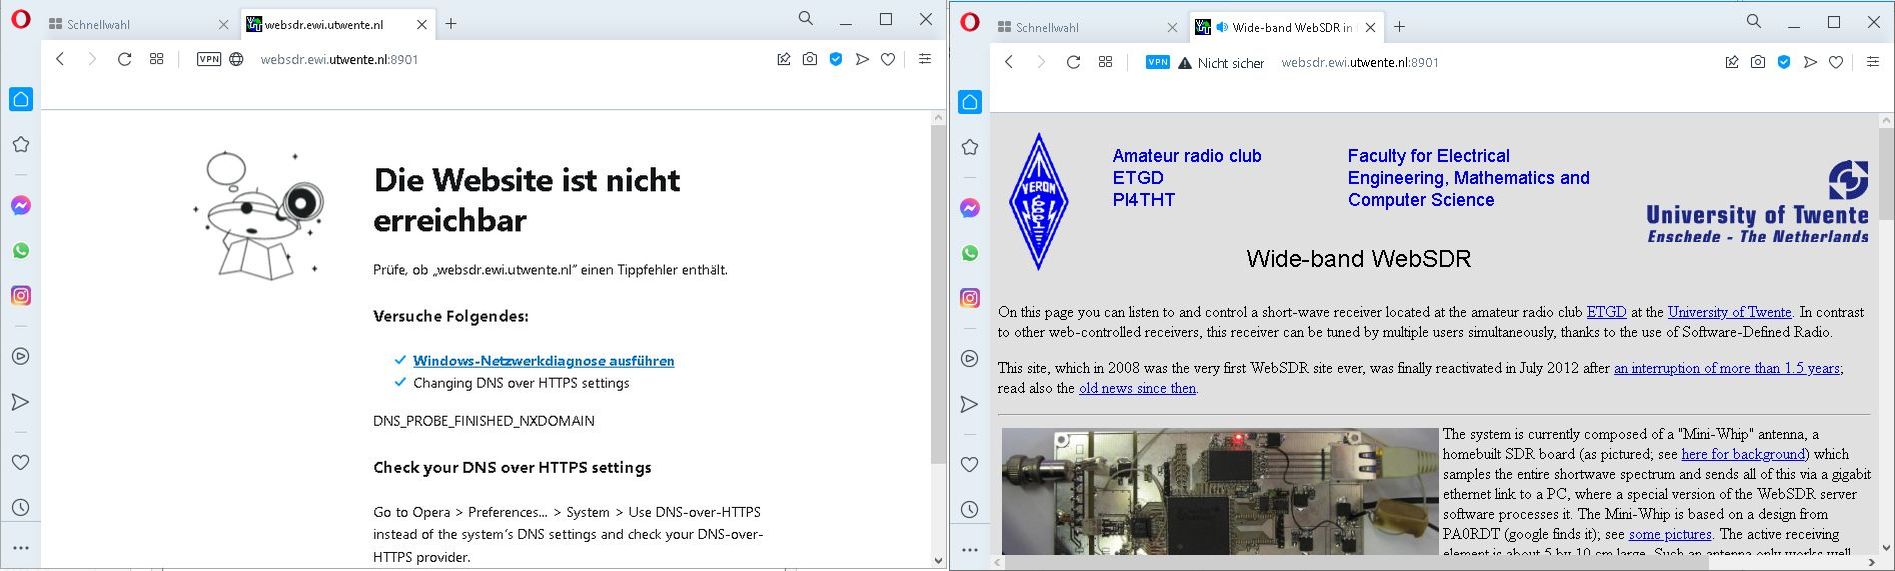Open Messenger in the left window sidebar
This screenshot has width=1895, height=571.
click(21, 206)
